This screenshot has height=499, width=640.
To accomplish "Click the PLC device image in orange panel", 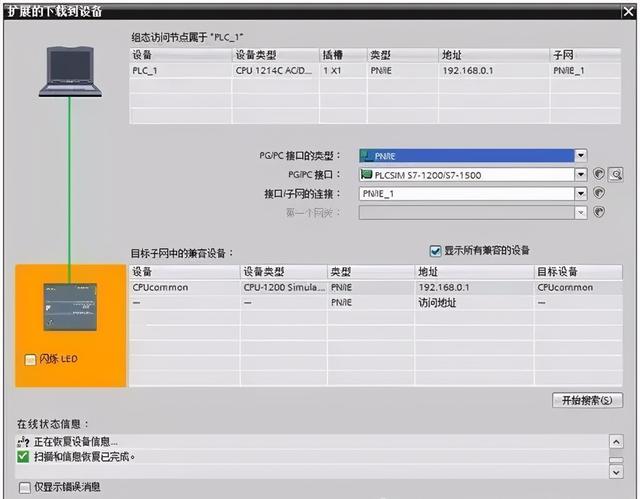I will coord(70,307).
